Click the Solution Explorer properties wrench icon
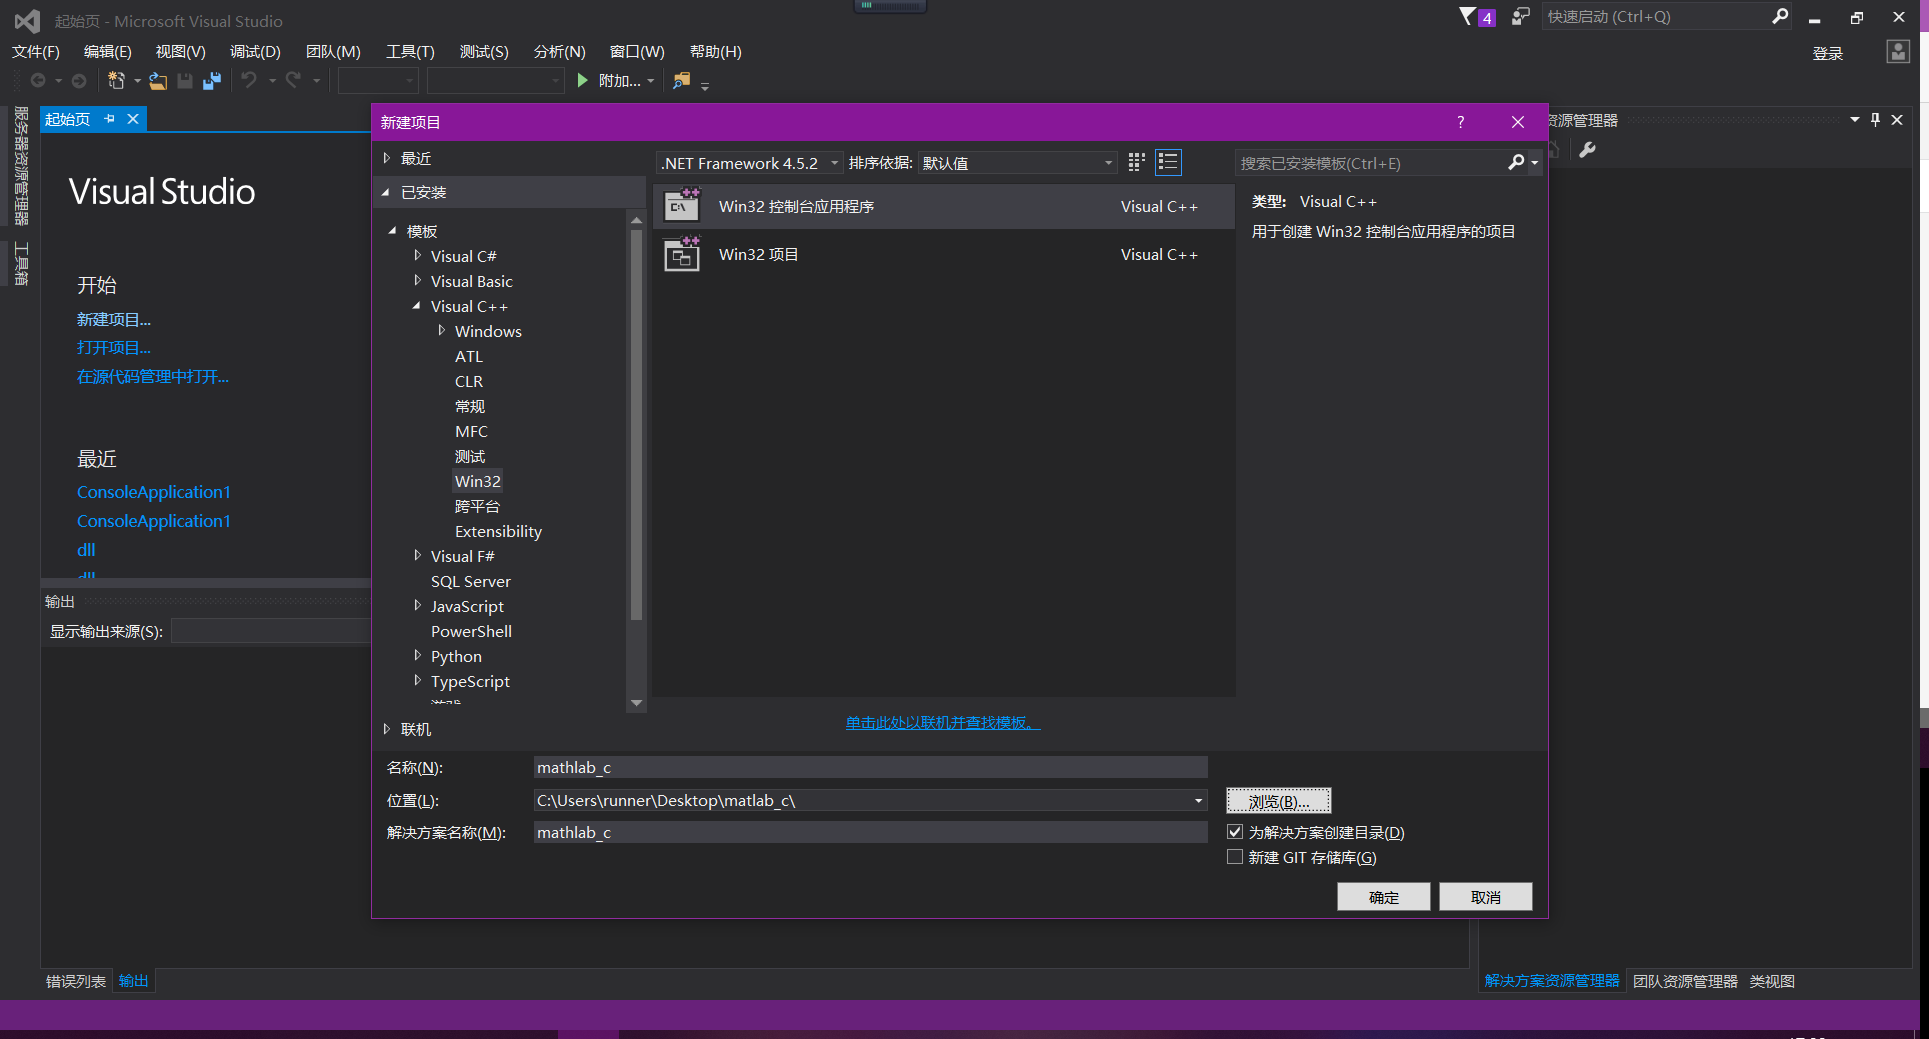 click(x=1587, y=150)
